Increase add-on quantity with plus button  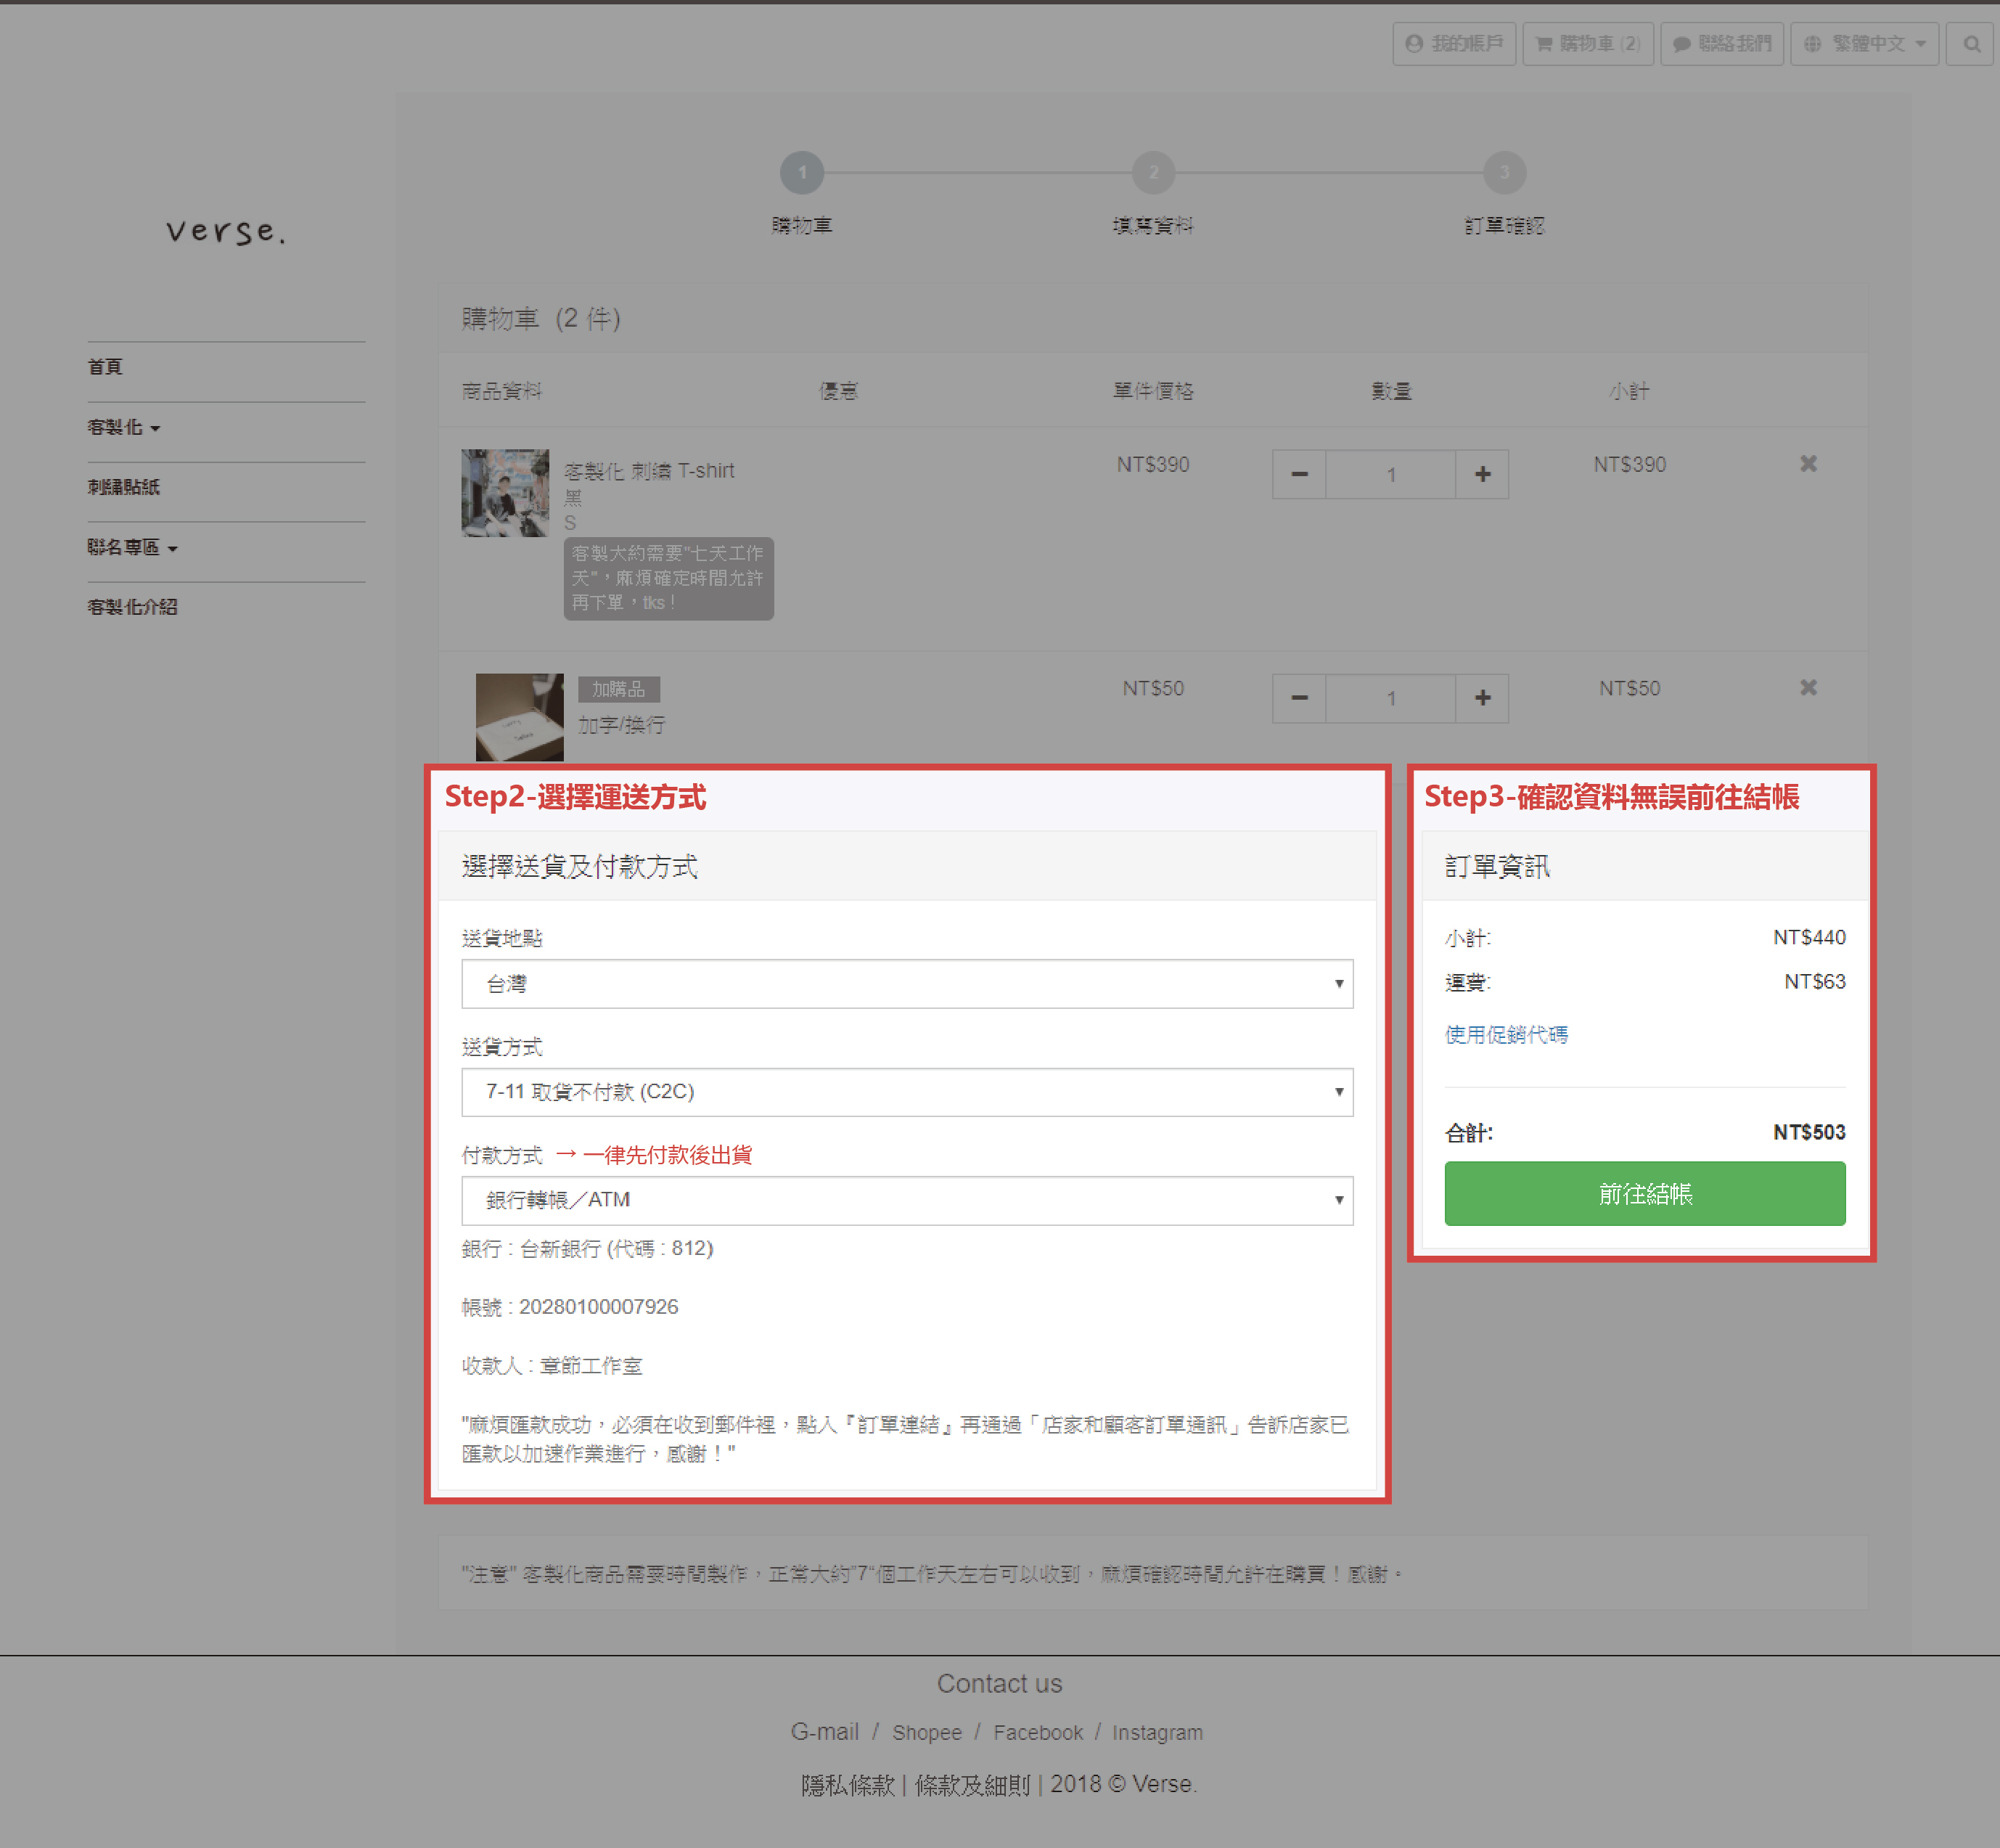[1482, 698]
